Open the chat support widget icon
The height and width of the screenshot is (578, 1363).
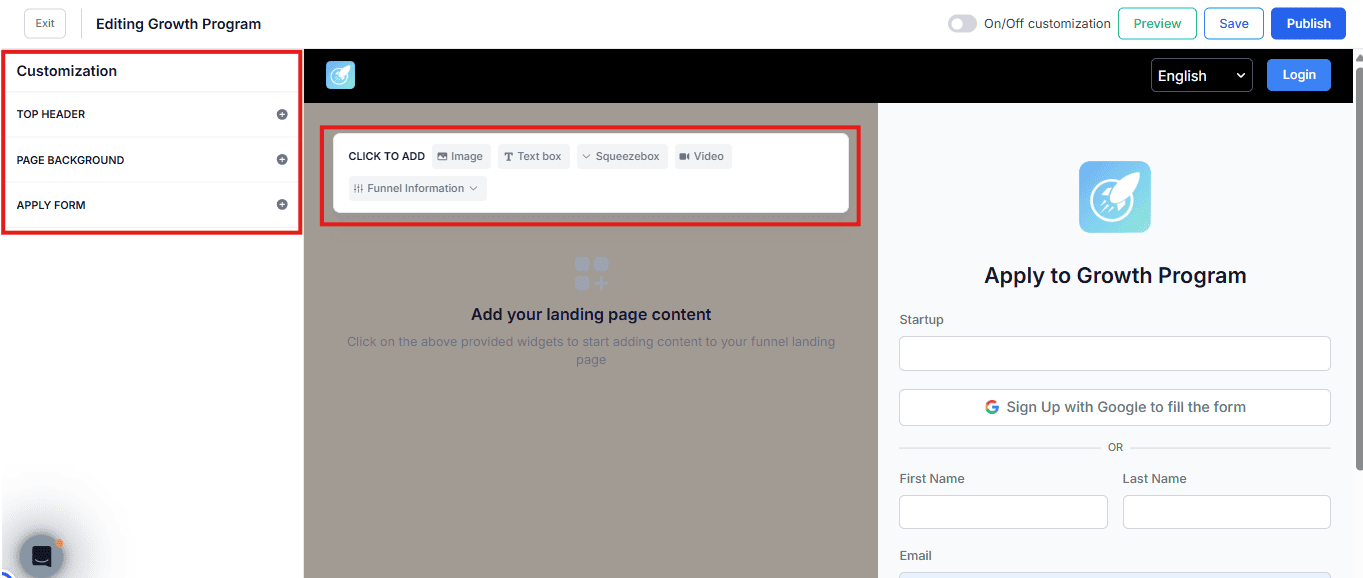(x=42, y=556)
